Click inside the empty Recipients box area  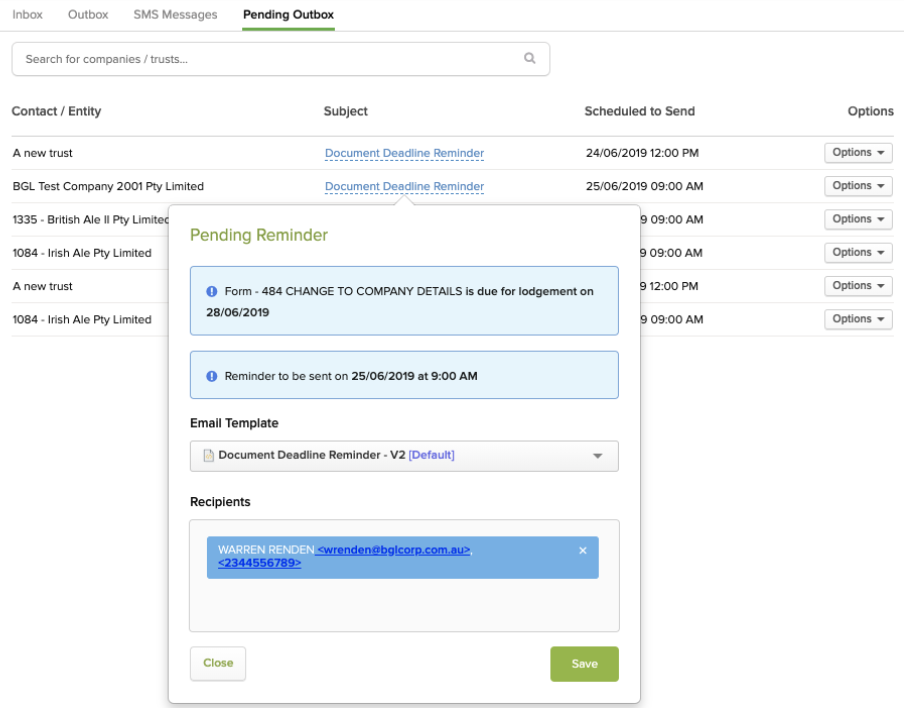click(x=403, y=605)
